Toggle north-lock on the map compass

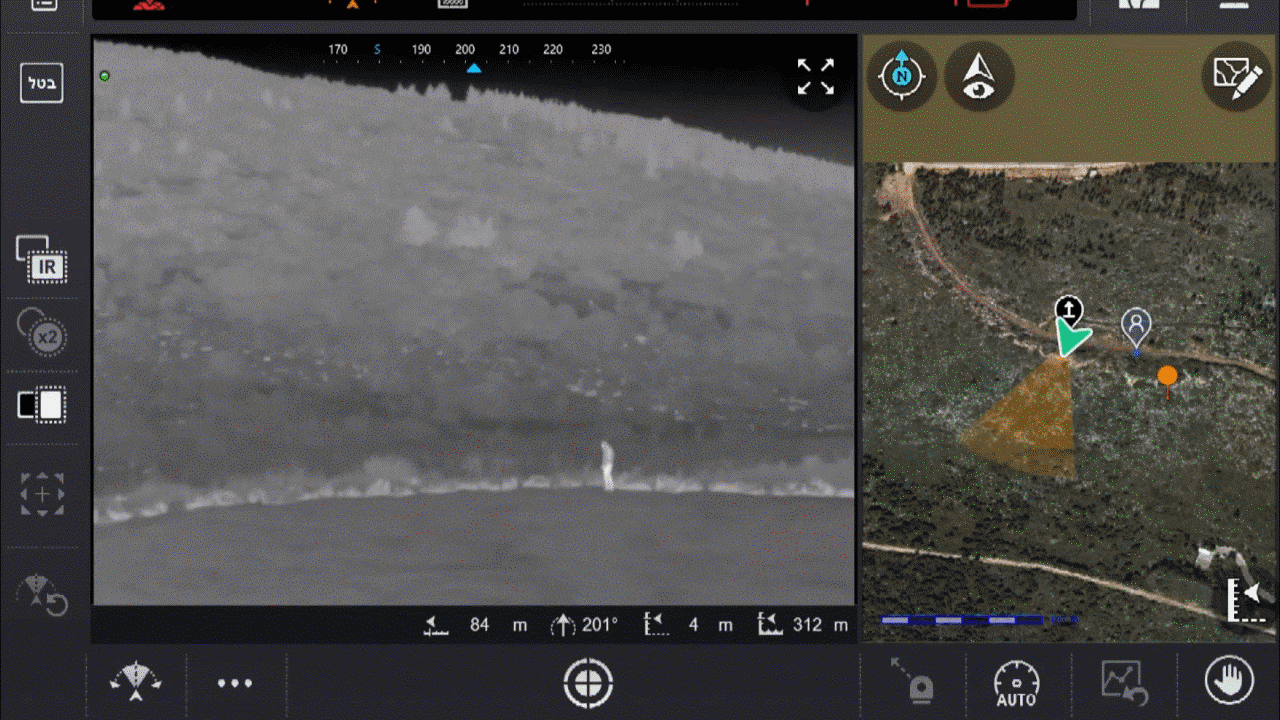(901, 75)
